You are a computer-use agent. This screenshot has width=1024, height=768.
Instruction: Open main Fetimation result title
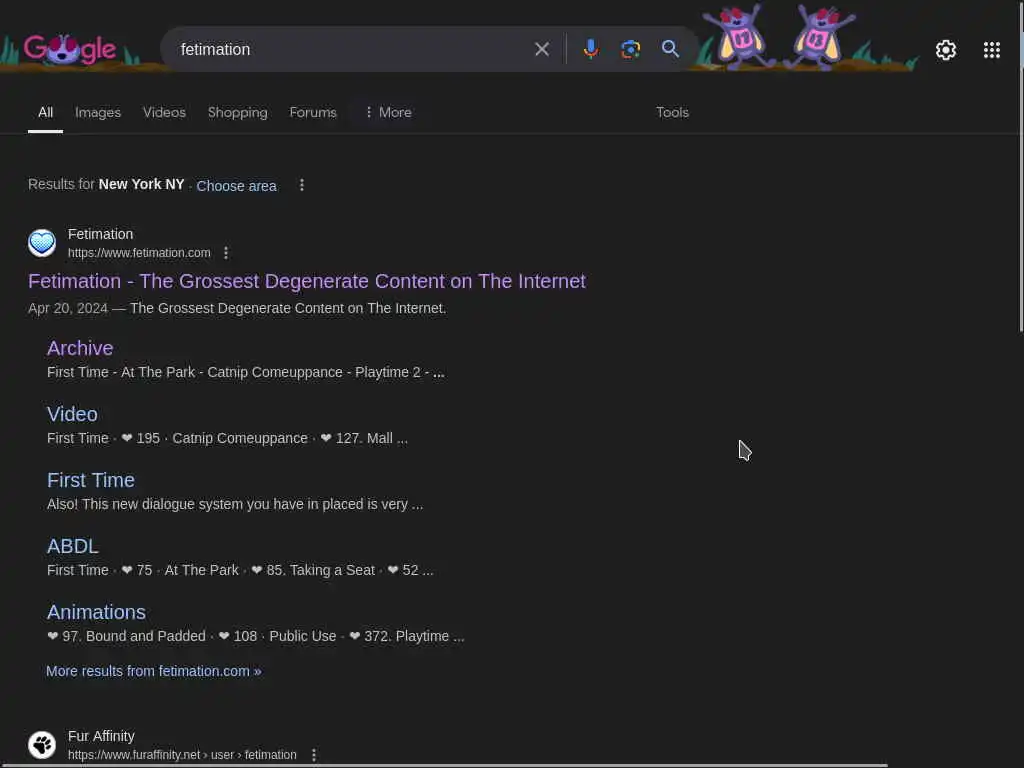click(307, 281)
